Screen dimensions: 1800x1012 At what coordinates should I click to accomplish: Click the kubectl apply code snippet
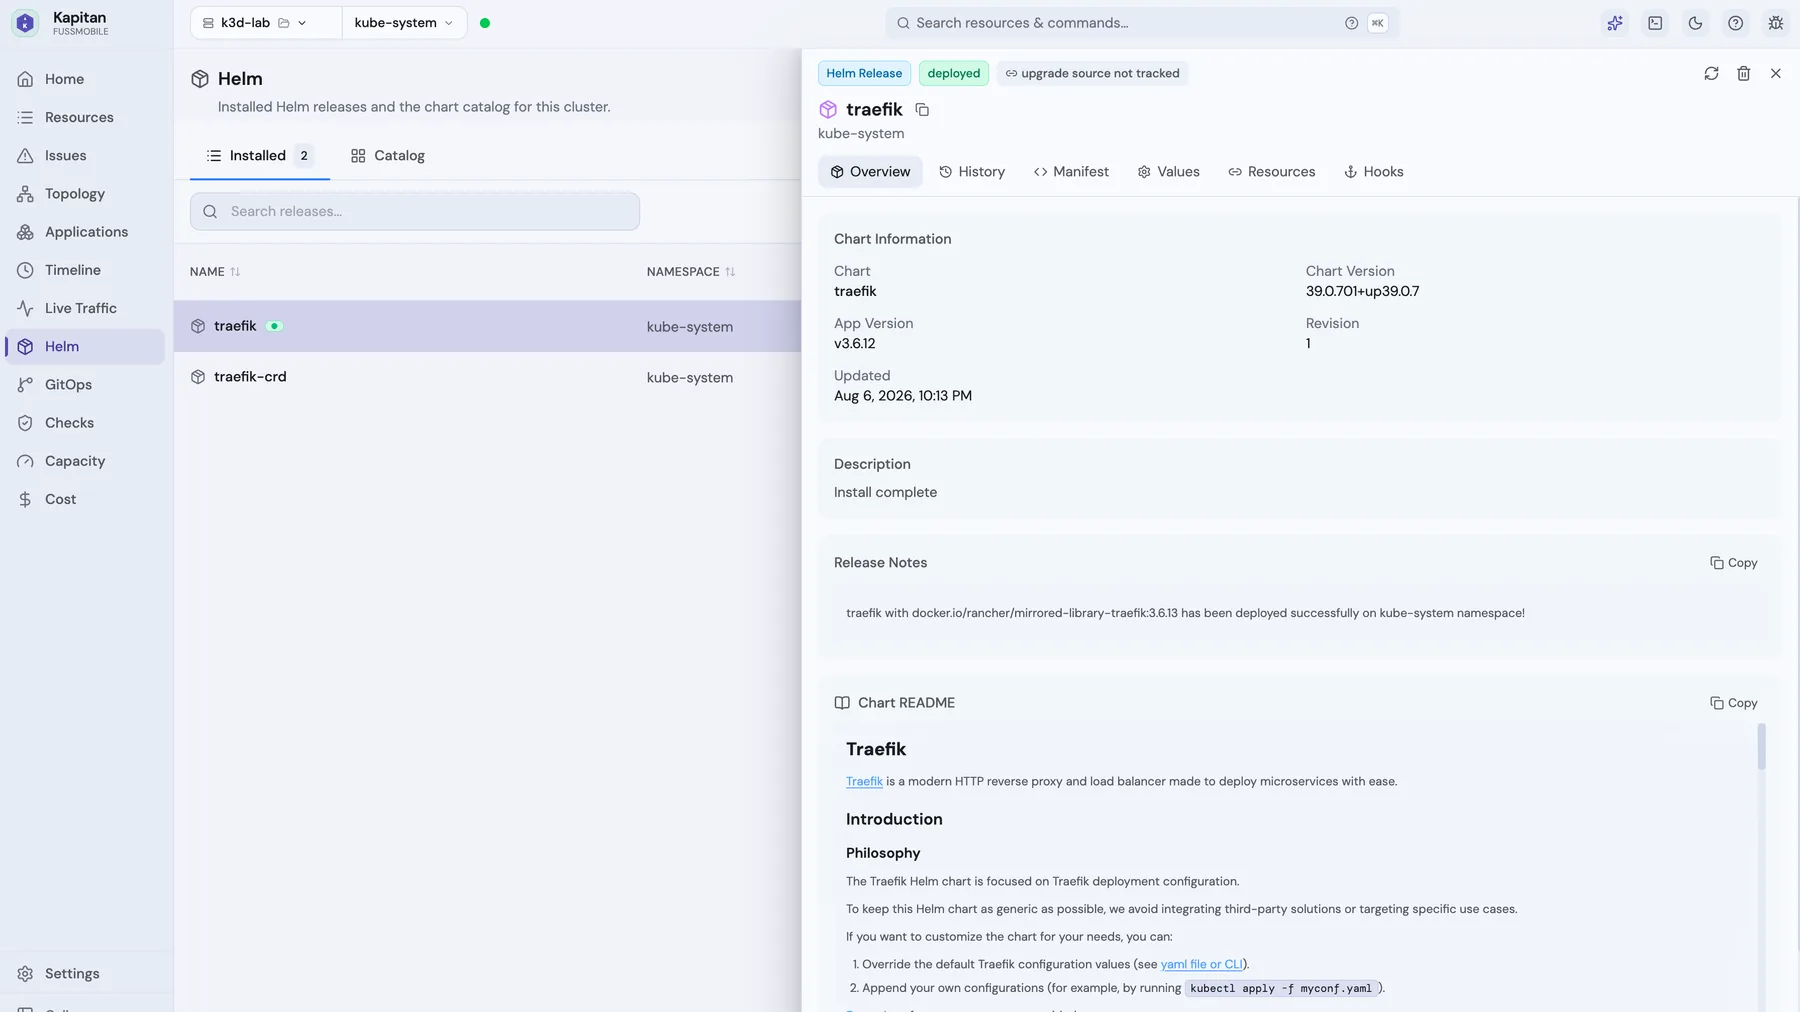tap(1282, 989)
